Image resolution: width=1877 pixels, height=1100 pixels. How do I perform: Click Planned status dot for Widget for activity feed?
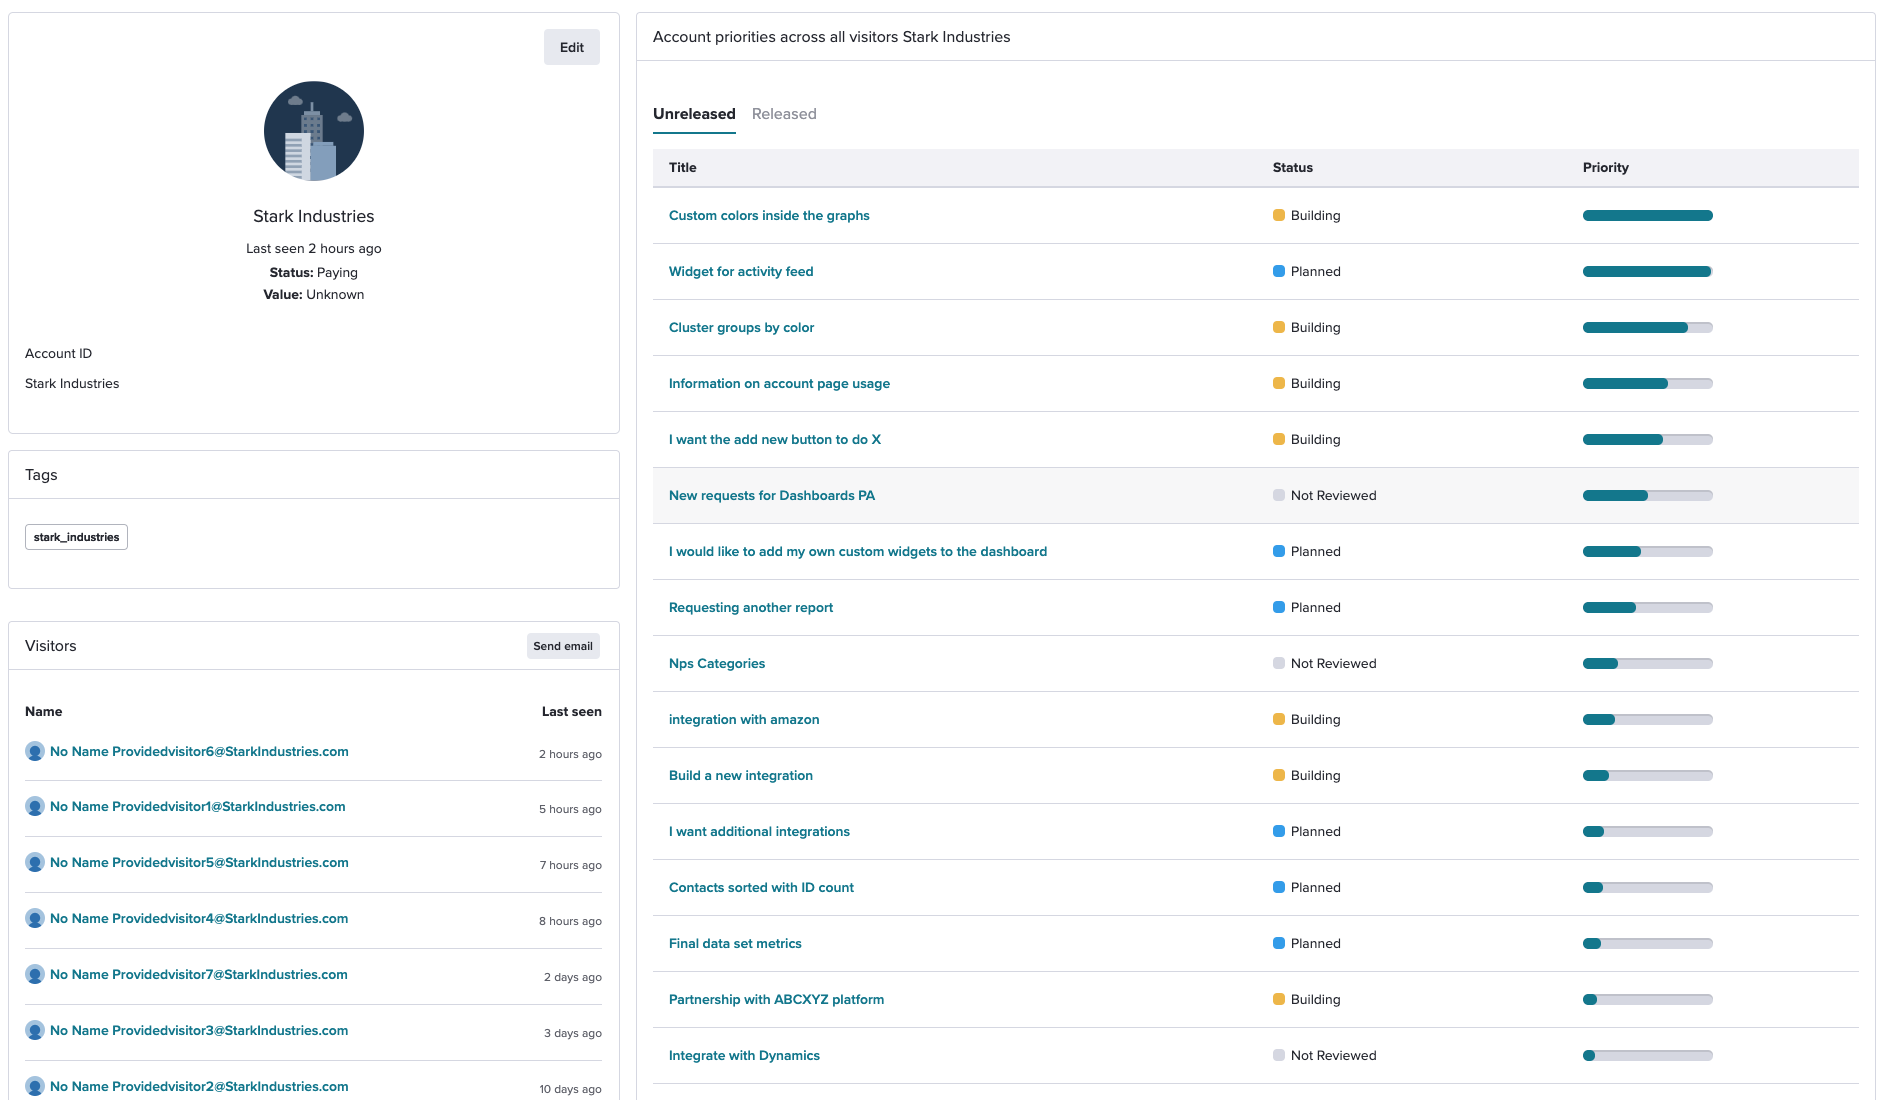(x=1278, y=271)
